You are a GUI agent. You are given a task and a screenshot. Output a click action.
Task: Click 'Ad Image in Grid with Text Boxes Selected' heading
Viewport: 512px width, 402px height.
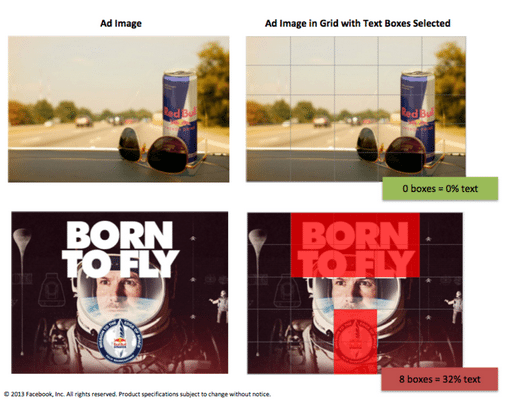(x=358, y=23)
